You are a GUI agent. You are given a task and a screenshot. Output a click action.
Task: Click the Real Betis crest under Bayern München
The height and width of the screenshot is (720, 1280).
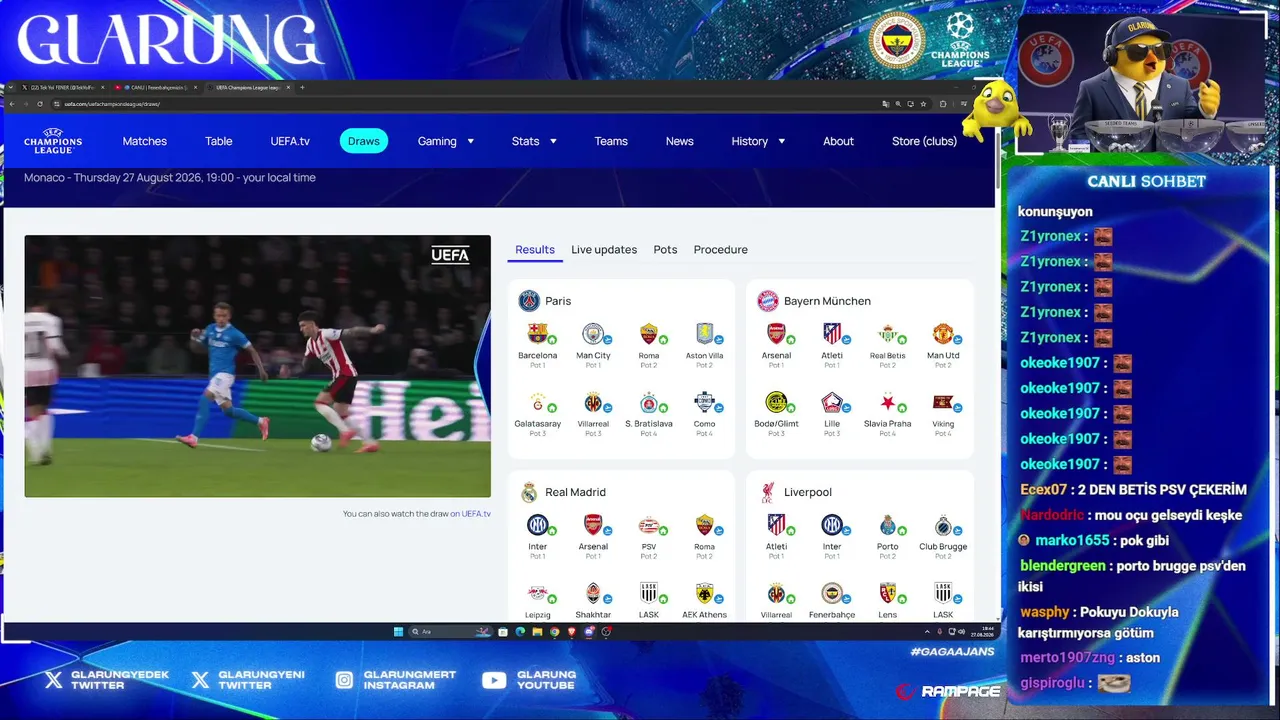887,333
